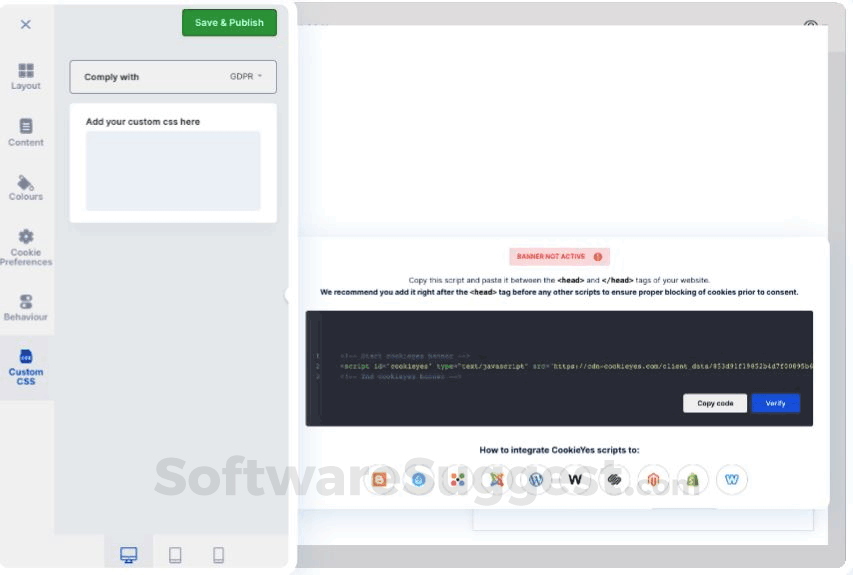Open Cookie Preferences settings

pyautogui.click(x=26, y=248)
